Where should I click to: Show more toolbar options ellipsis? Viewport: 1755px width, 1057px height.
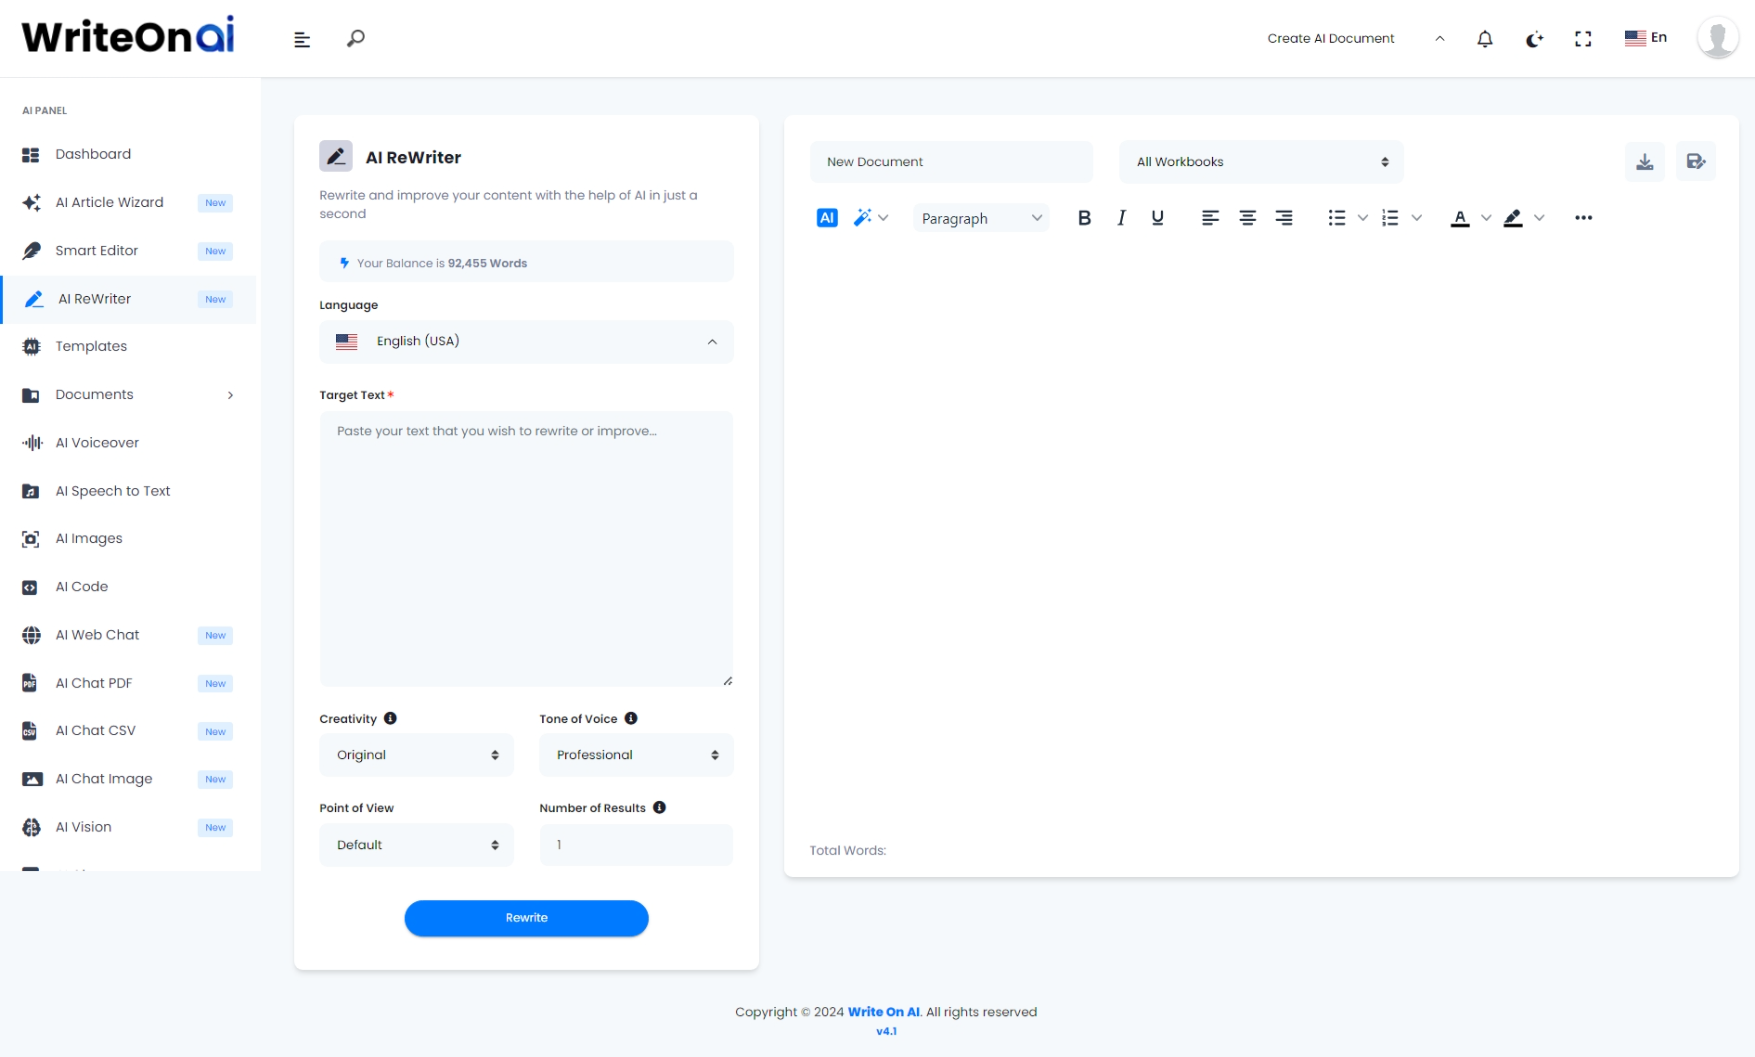pos(1583,218)
